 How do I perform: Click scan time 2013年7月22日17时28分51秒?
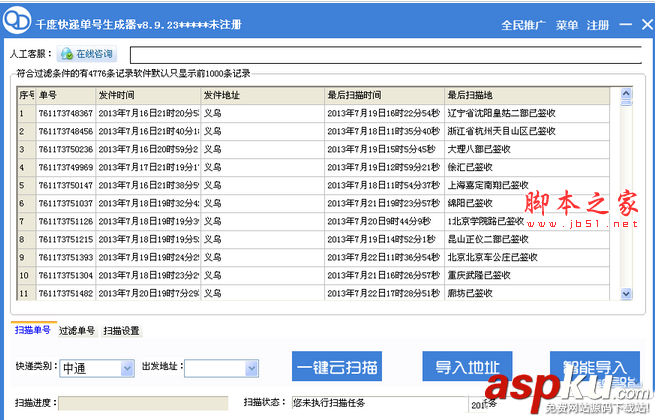point(383,293)
